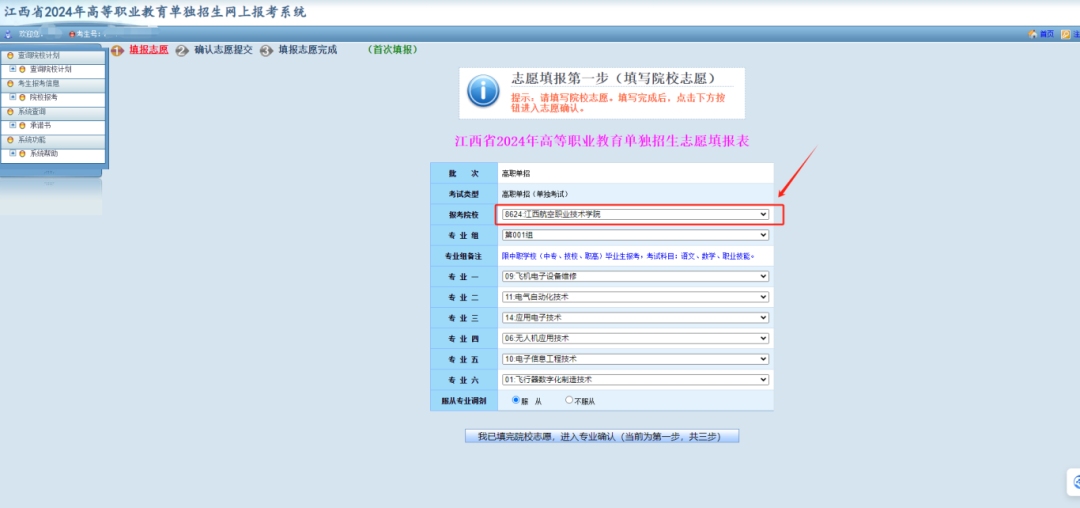Open the 专业六 dropdown showing 飞行器数字化制造技术
The width and height of the screenshot is (1080, 508).
(635, 379)
